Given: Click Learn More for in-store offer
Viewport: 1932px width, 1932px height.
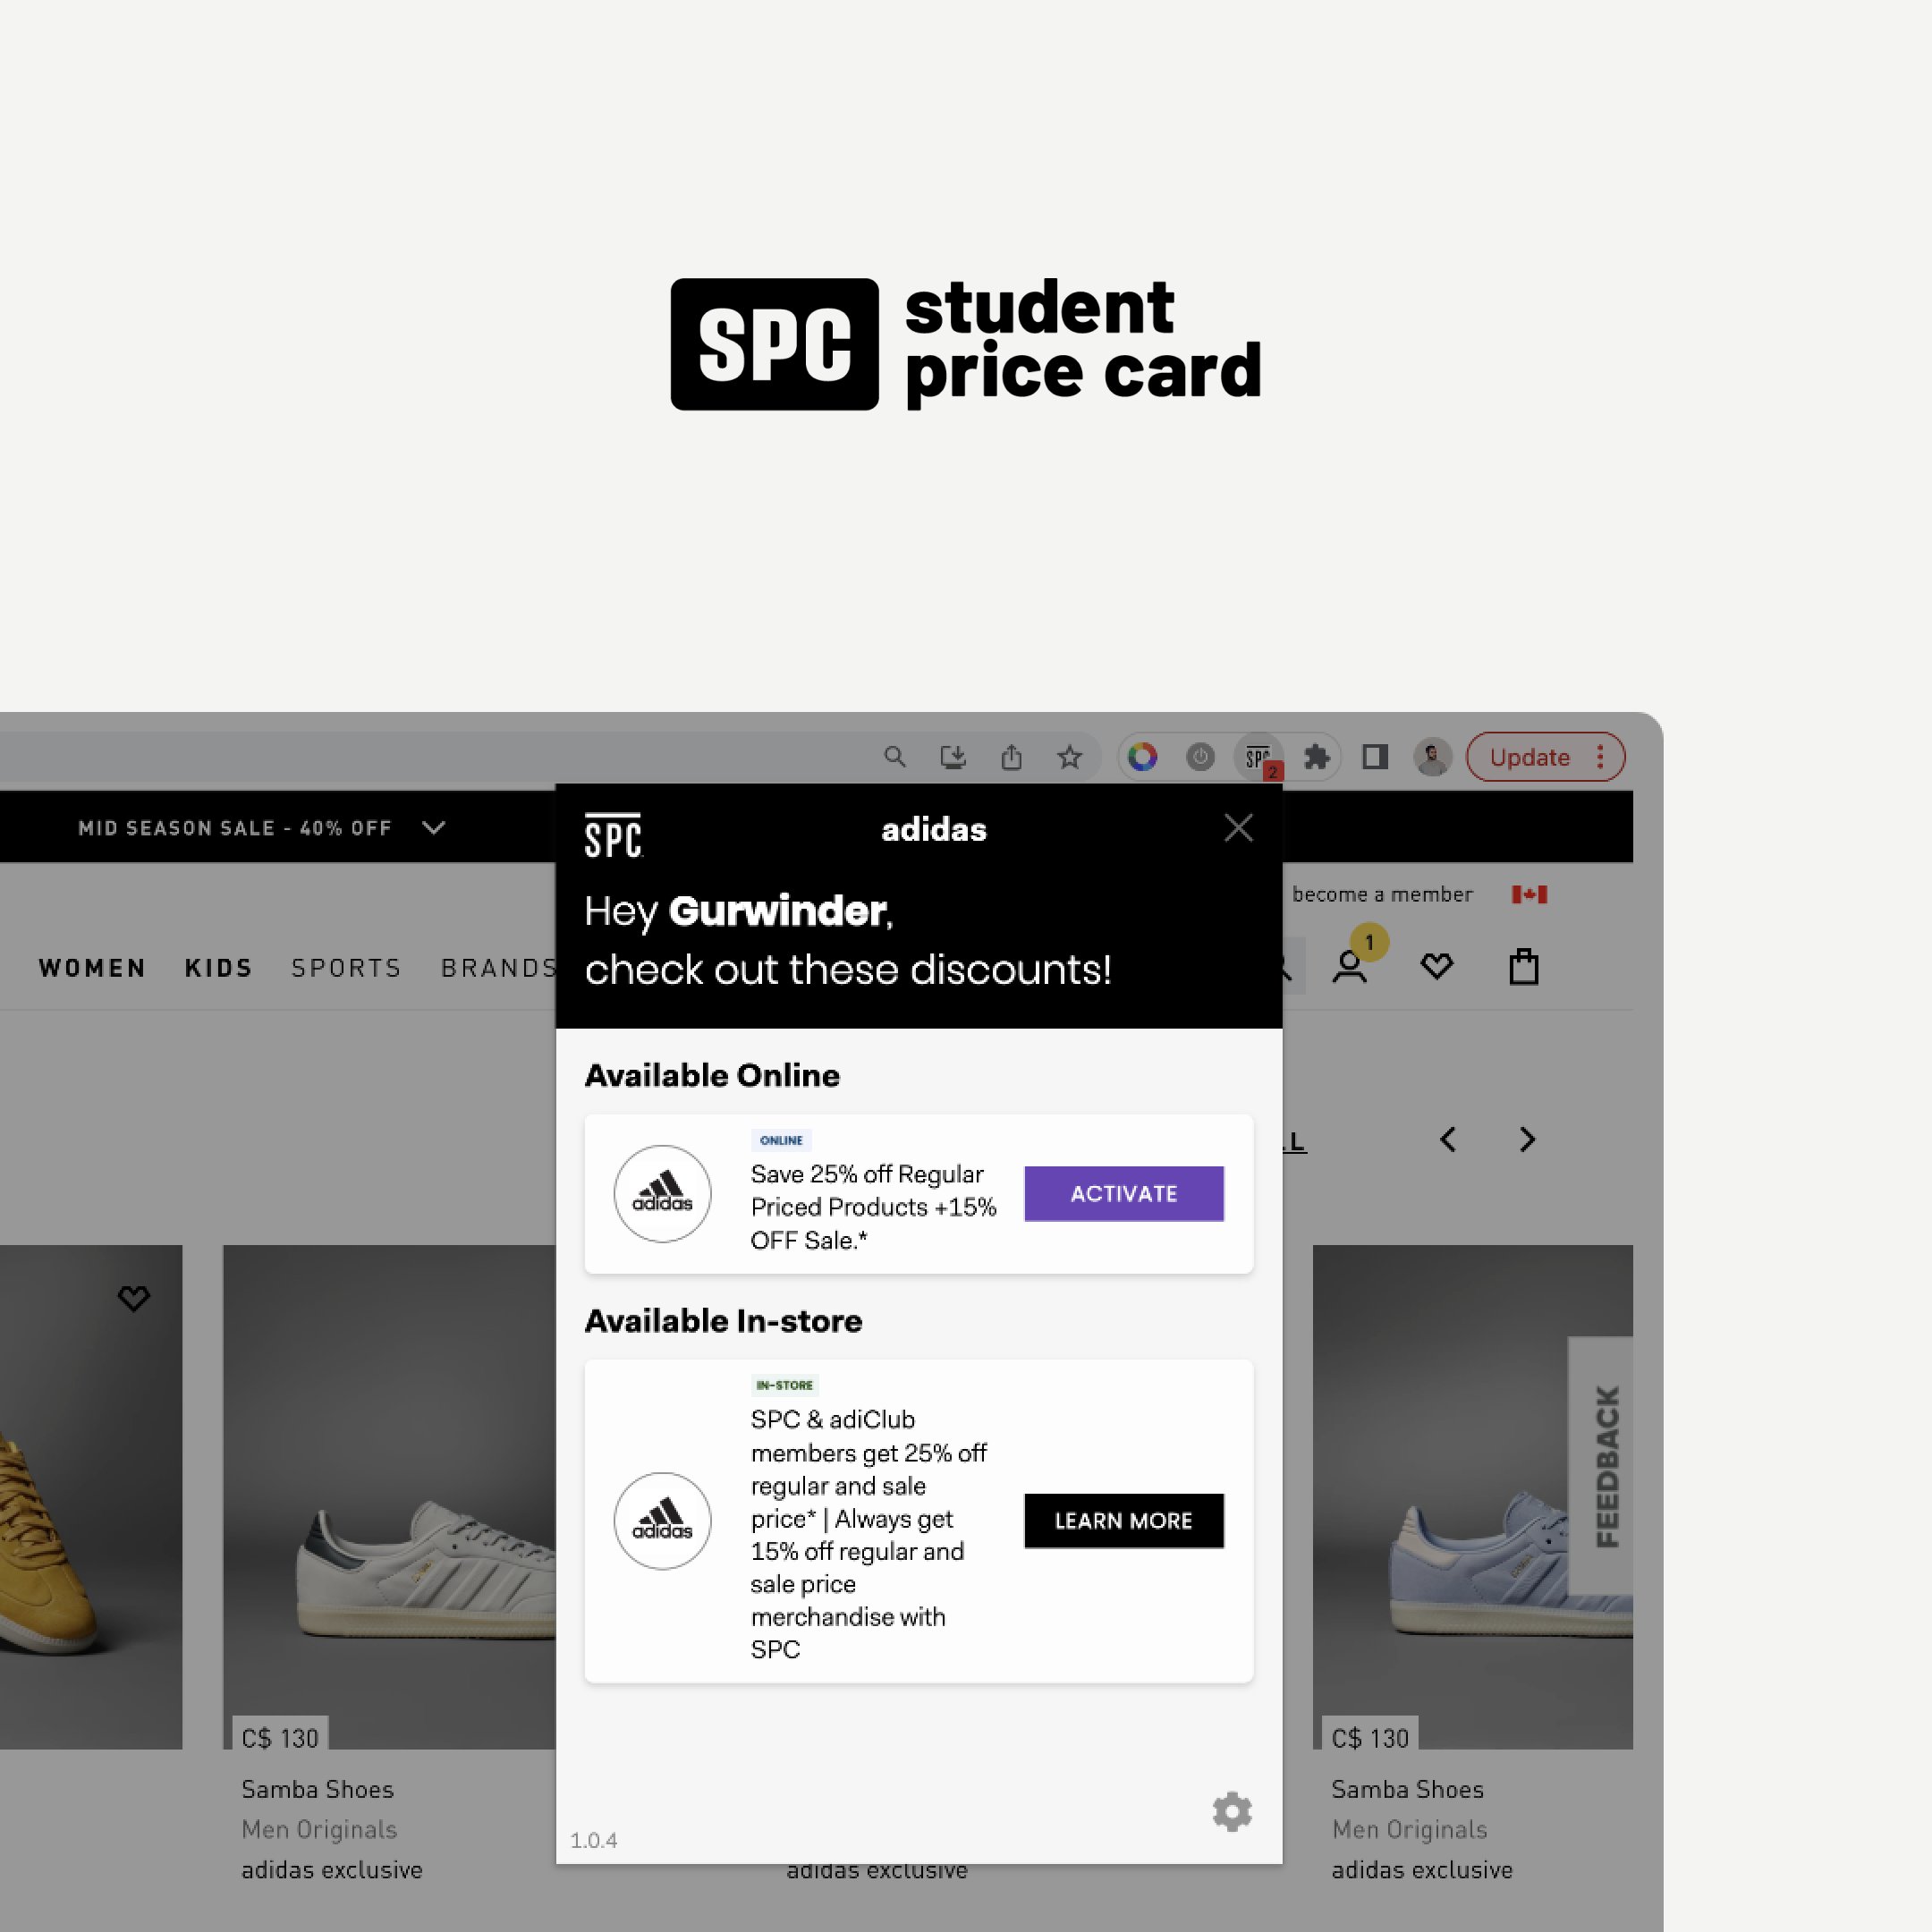Looking at the screenshot, I should point(1123,1520).
